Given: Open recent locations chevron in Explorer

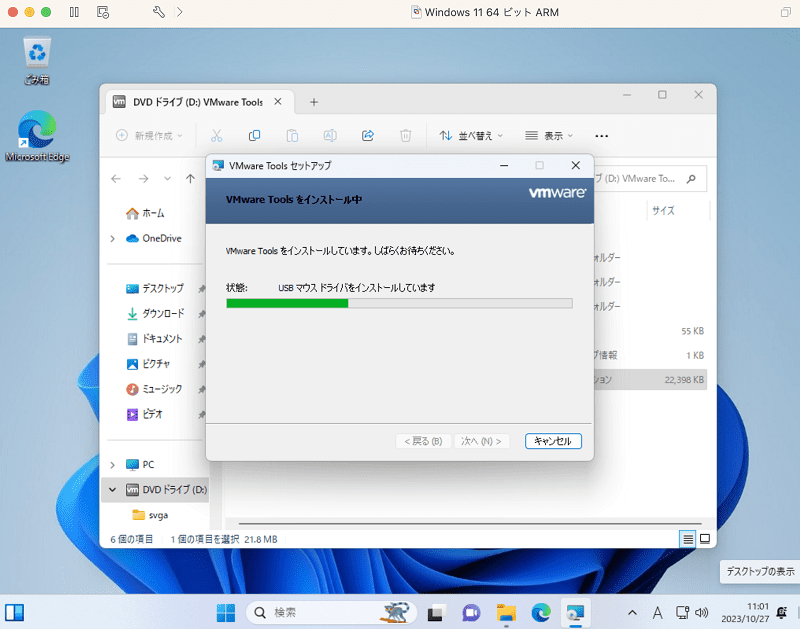Looking at the screenshot, I should pyautogui.click(x=167, y=179).
